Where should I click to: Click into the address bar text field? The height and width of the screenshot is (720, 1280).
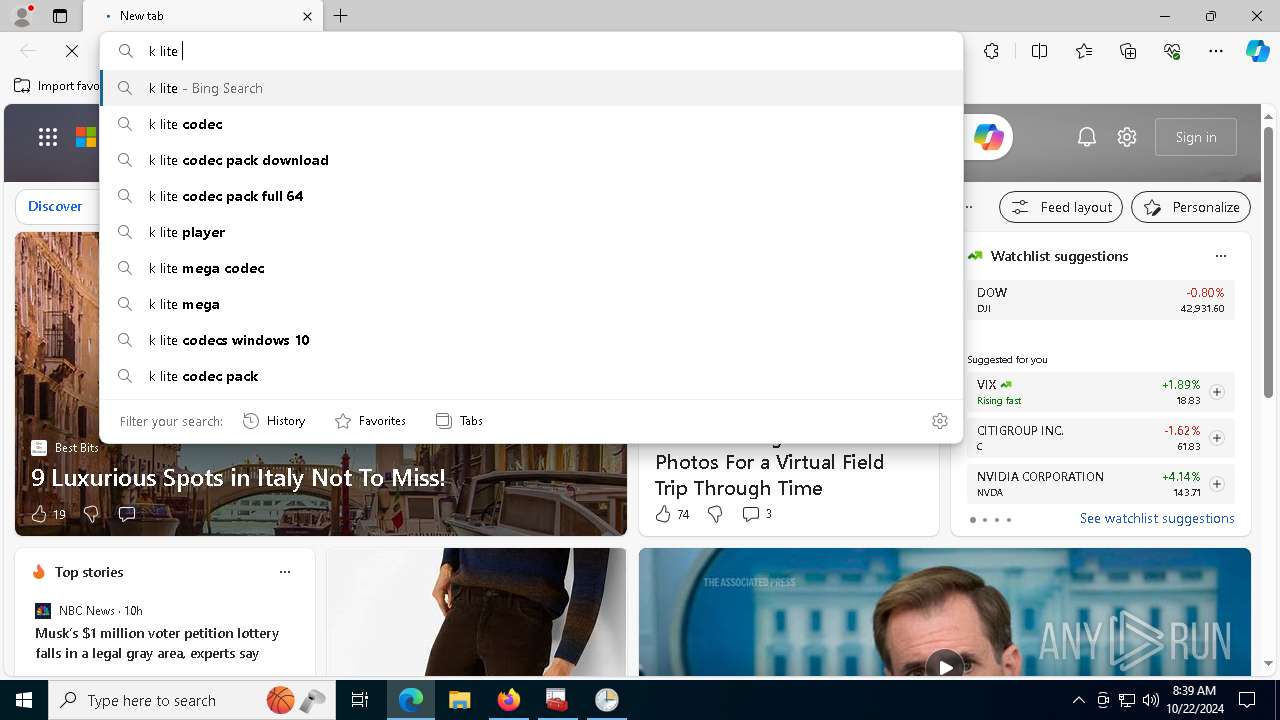550,51
